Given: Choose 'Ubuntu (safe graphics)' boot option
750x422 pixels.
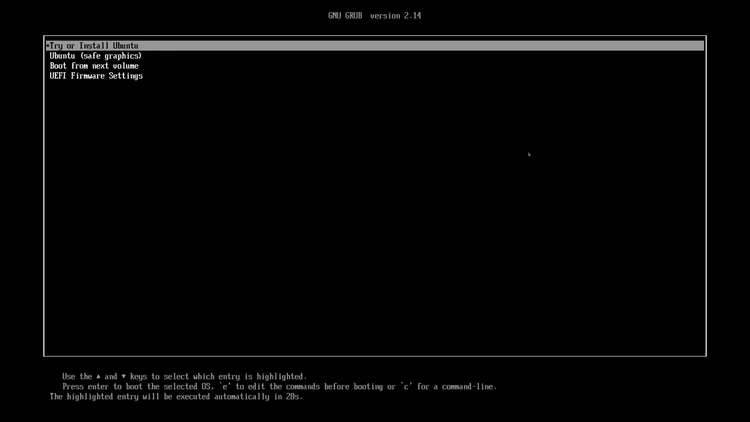Looking at the screenshot, I should point(96,56).
